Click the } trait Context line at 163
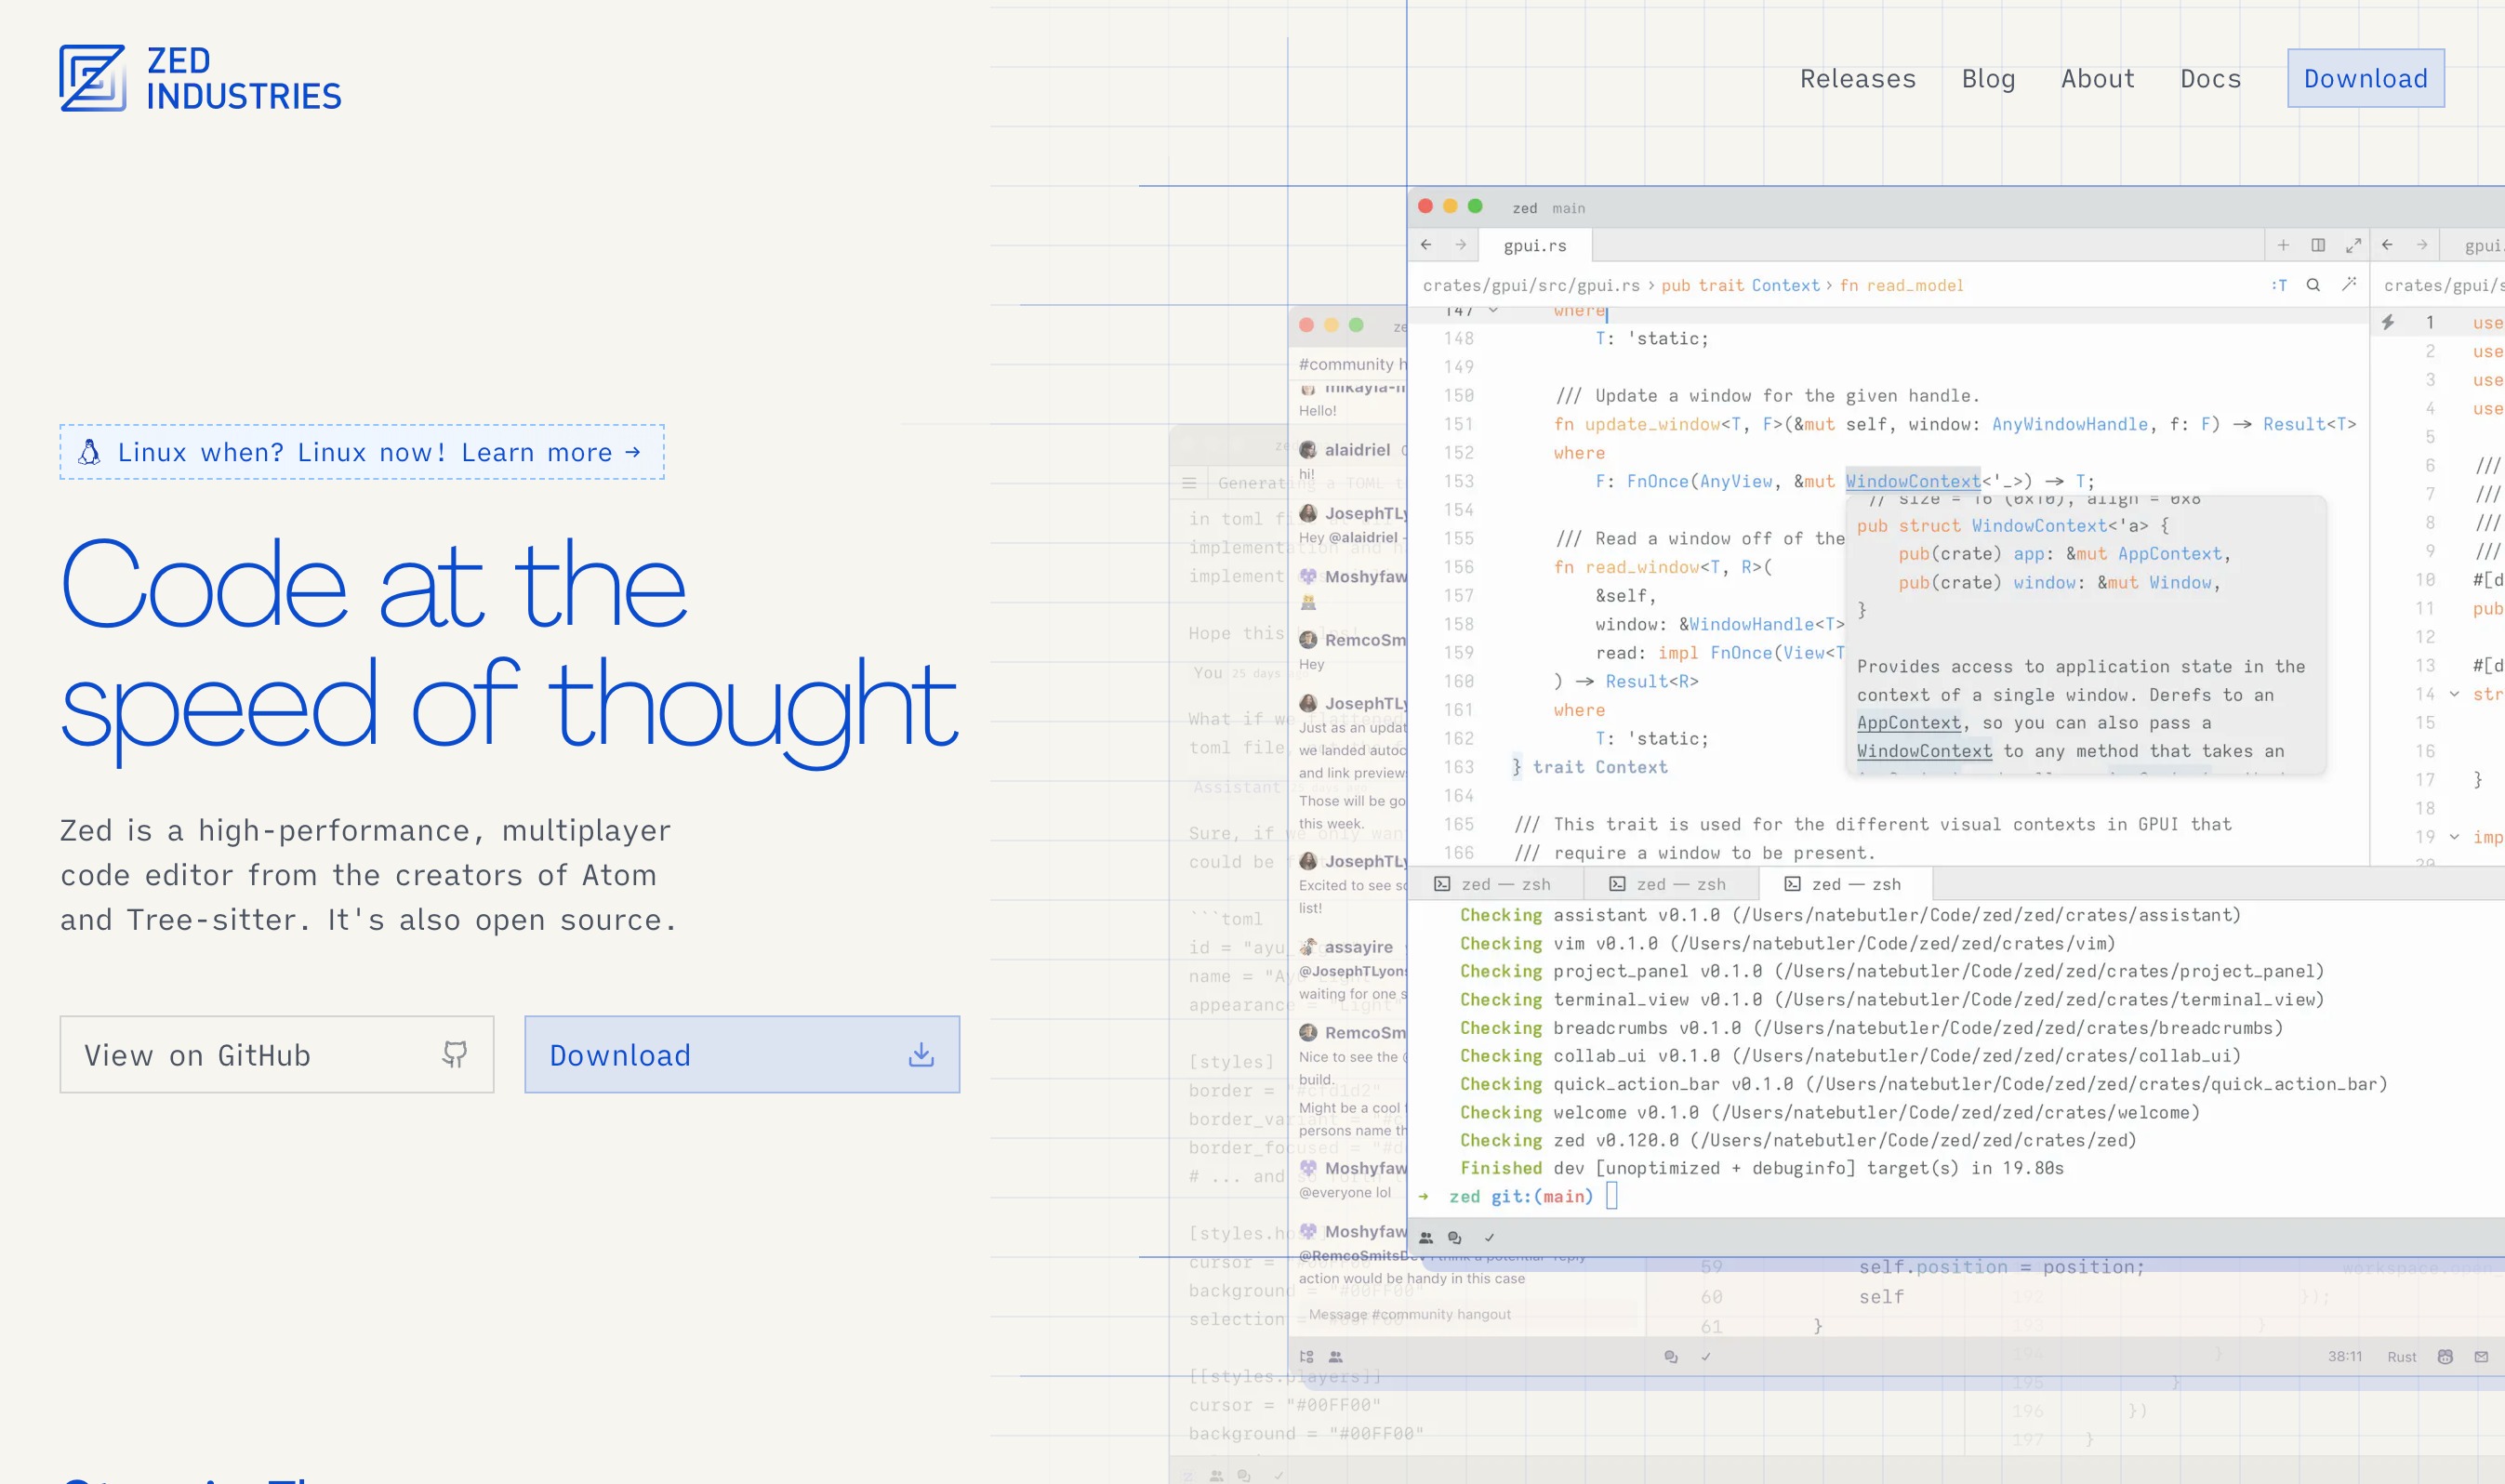This screenshot has height=1484, width=2505. tap(1589, 767)
